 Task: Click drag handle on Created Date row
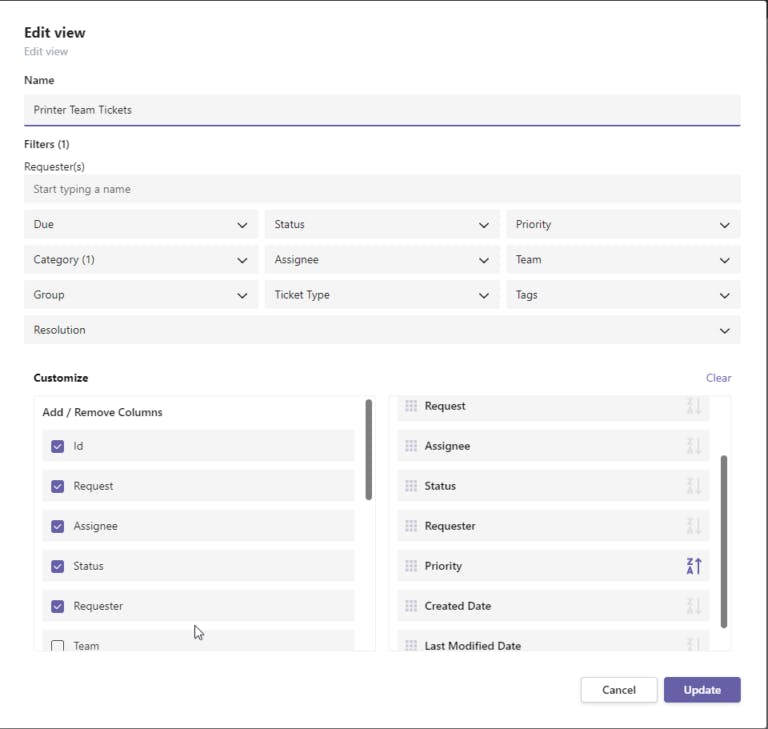pyautogui.click(x=411, y=606)
